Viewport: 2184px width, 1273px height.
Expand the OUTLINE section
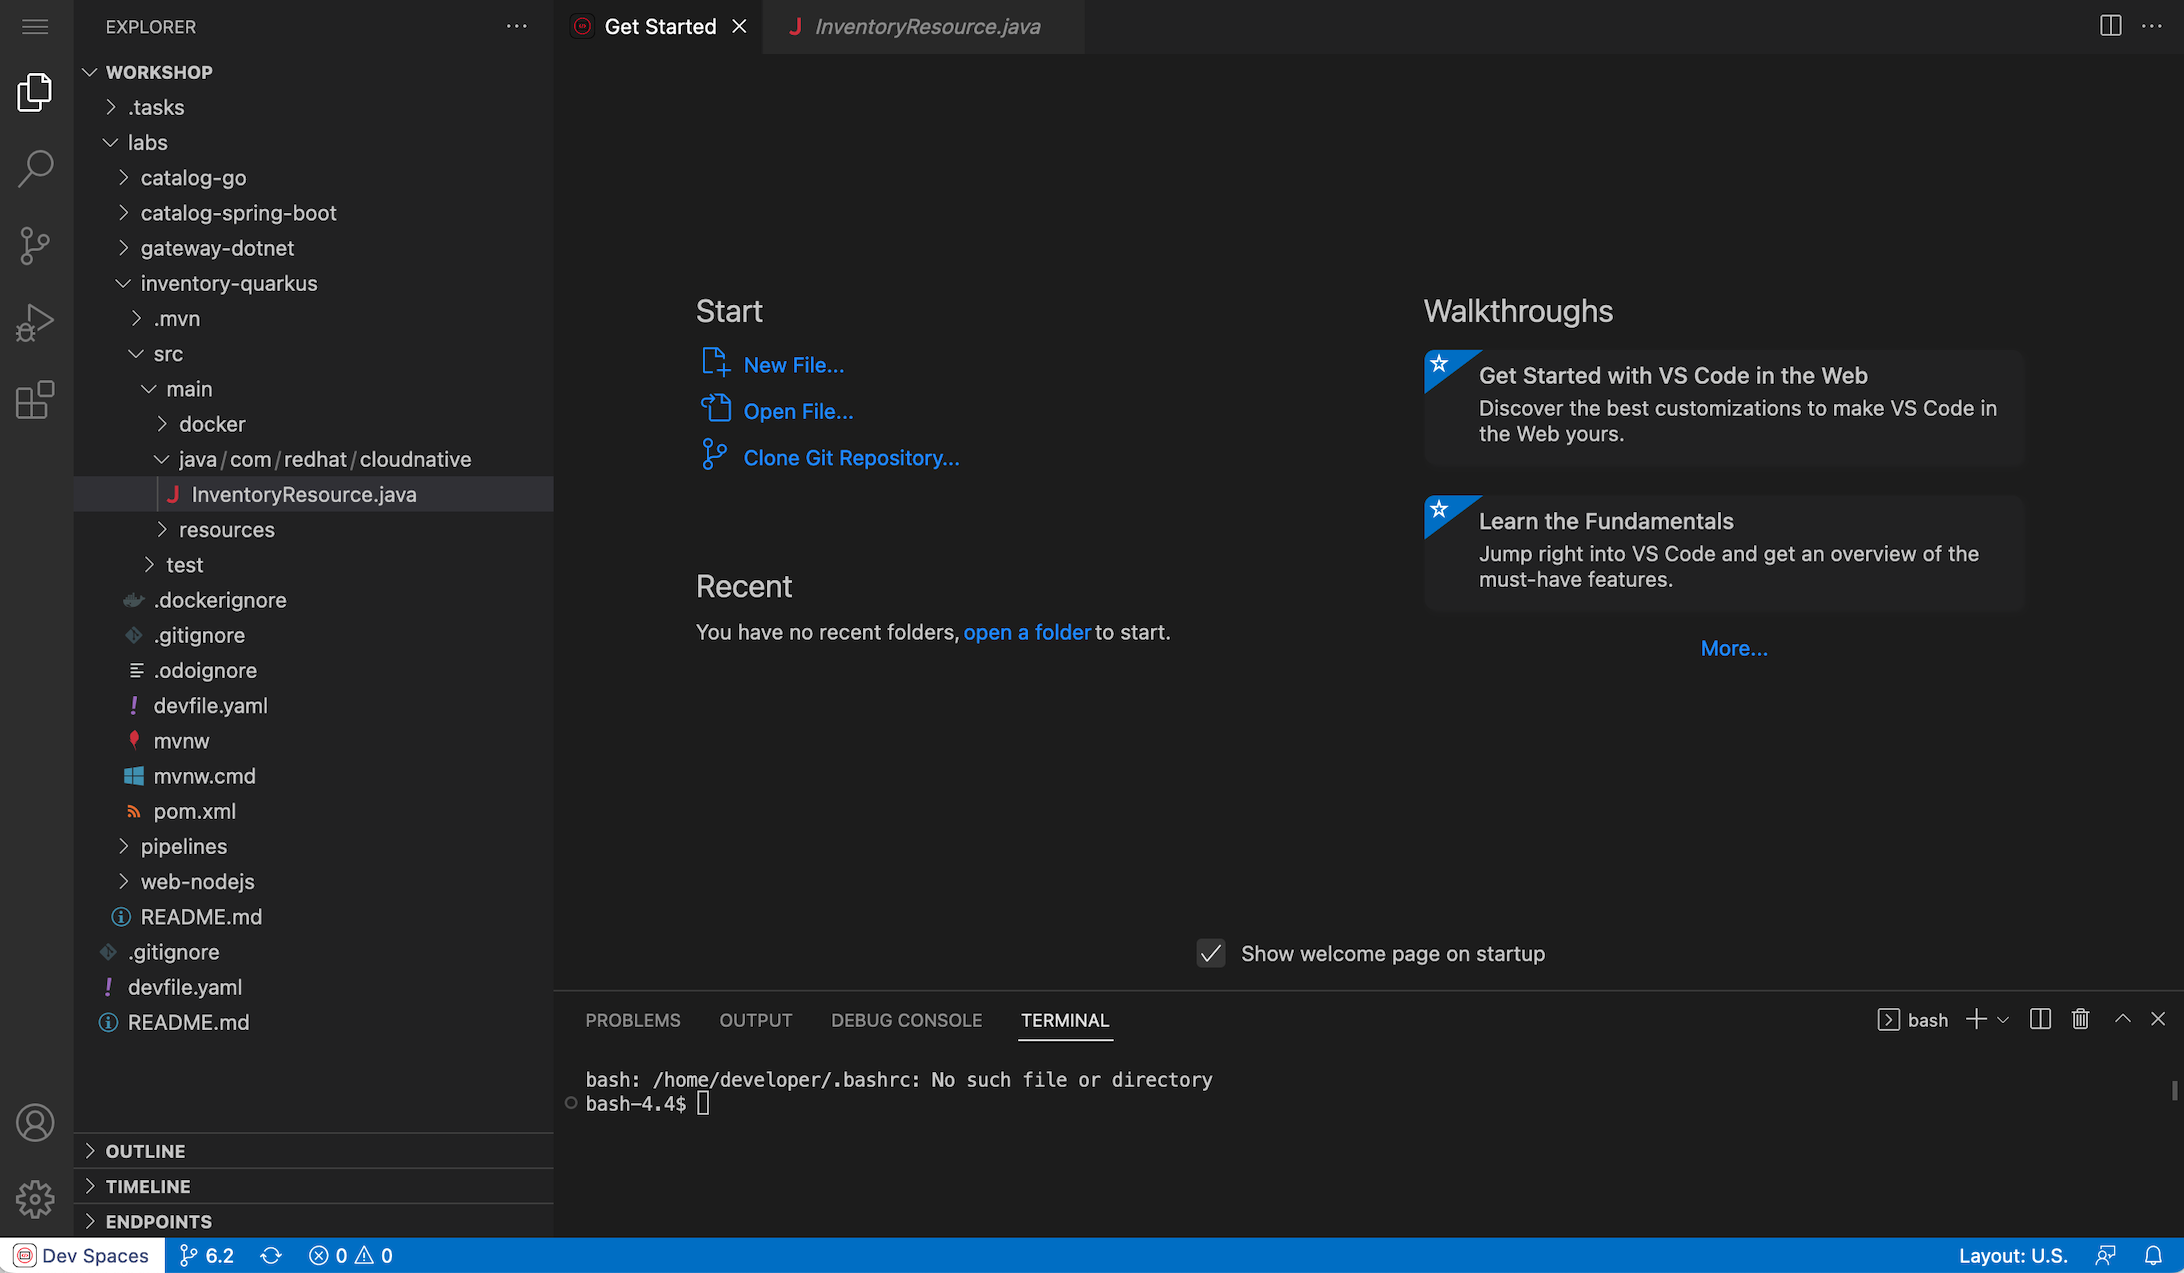145,1151
